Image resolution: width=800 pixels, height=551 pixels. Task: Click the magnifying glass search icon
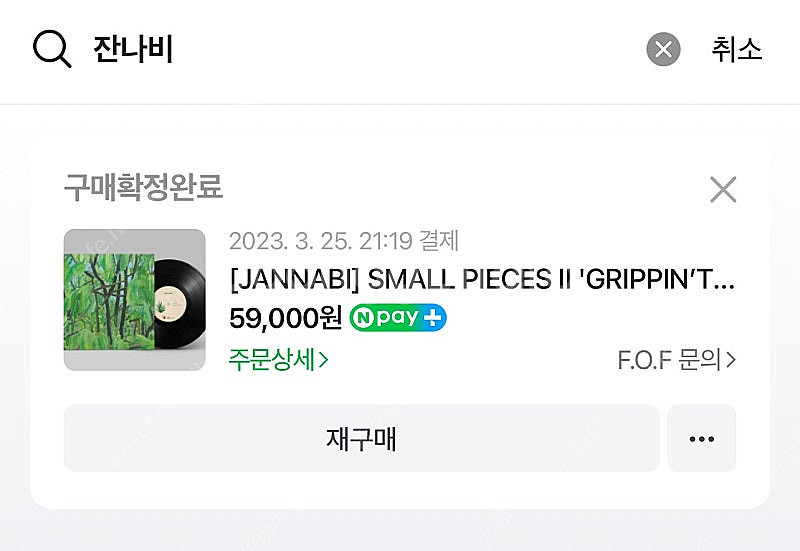tap(52, 49)
